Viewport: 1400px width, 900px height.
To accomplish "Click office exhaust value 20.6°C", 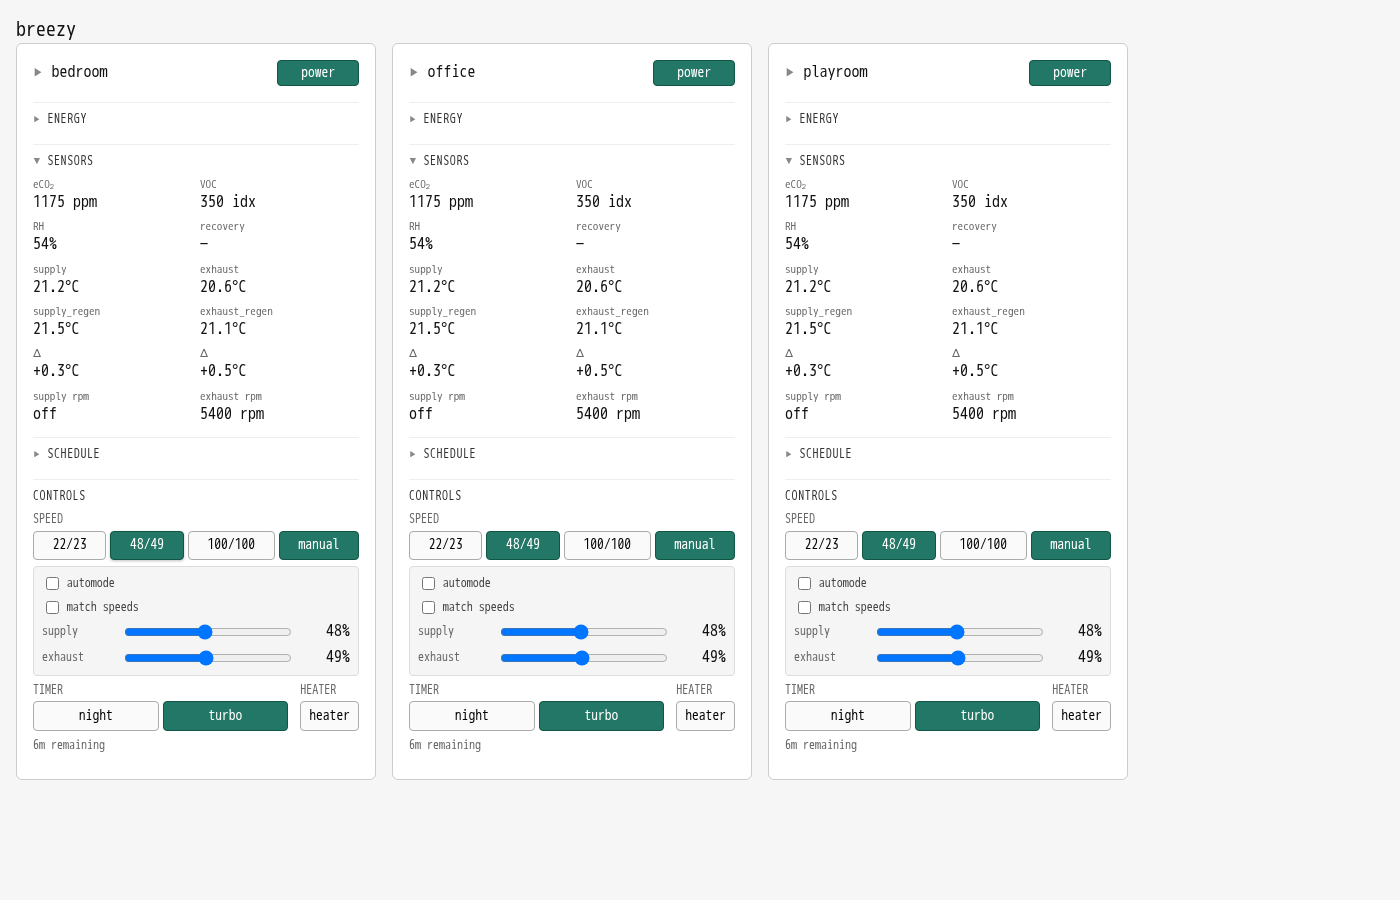I will pyautogui.click(x=599, y=287).
